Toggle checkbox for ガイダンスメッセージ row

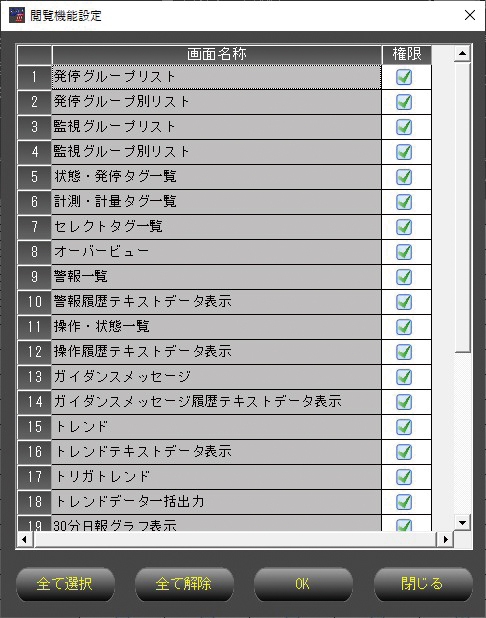404,377
